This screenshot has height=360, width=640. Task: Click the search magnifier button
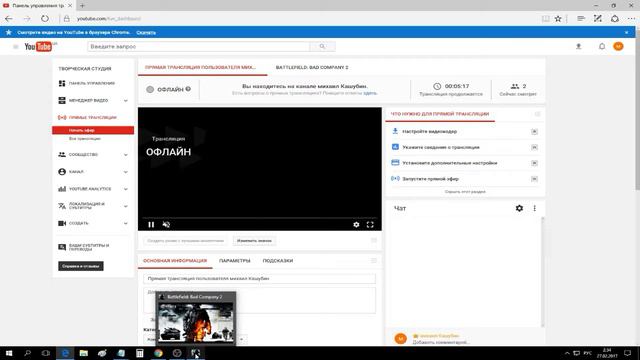pyautogui.click(x=322, y=47)
